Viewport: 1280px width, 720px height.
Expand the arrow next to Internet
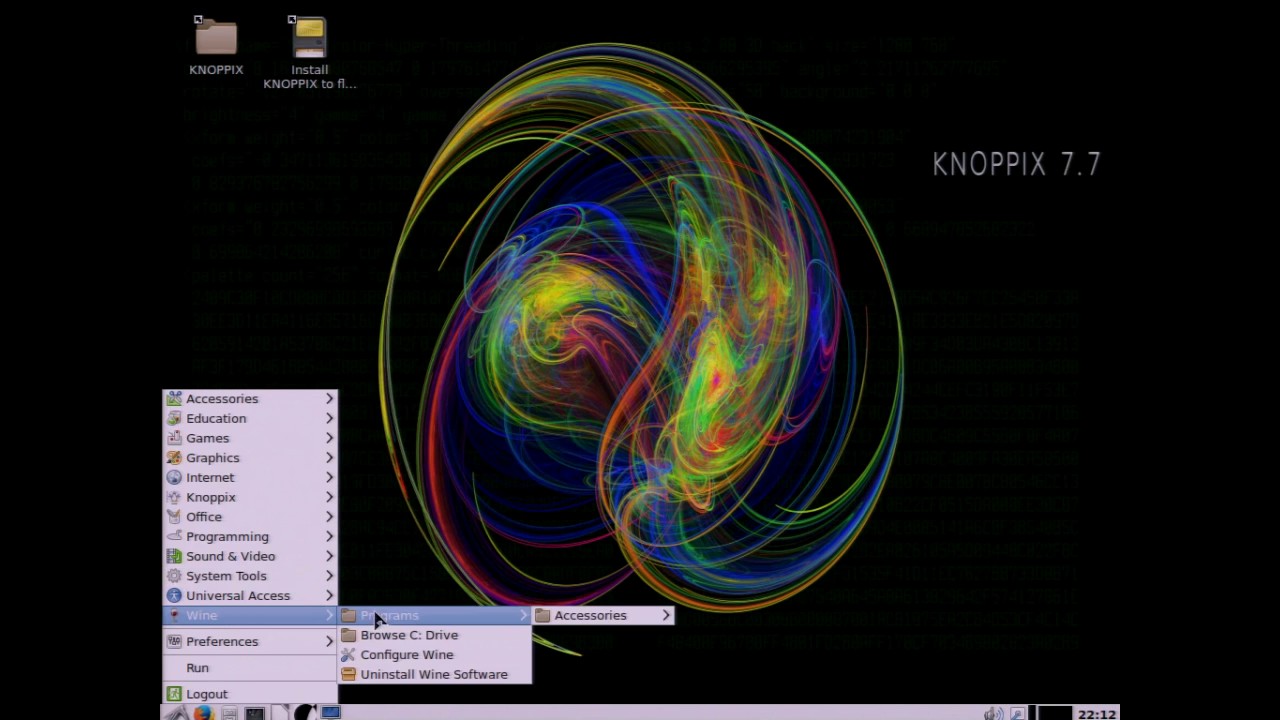pos(329,477)
